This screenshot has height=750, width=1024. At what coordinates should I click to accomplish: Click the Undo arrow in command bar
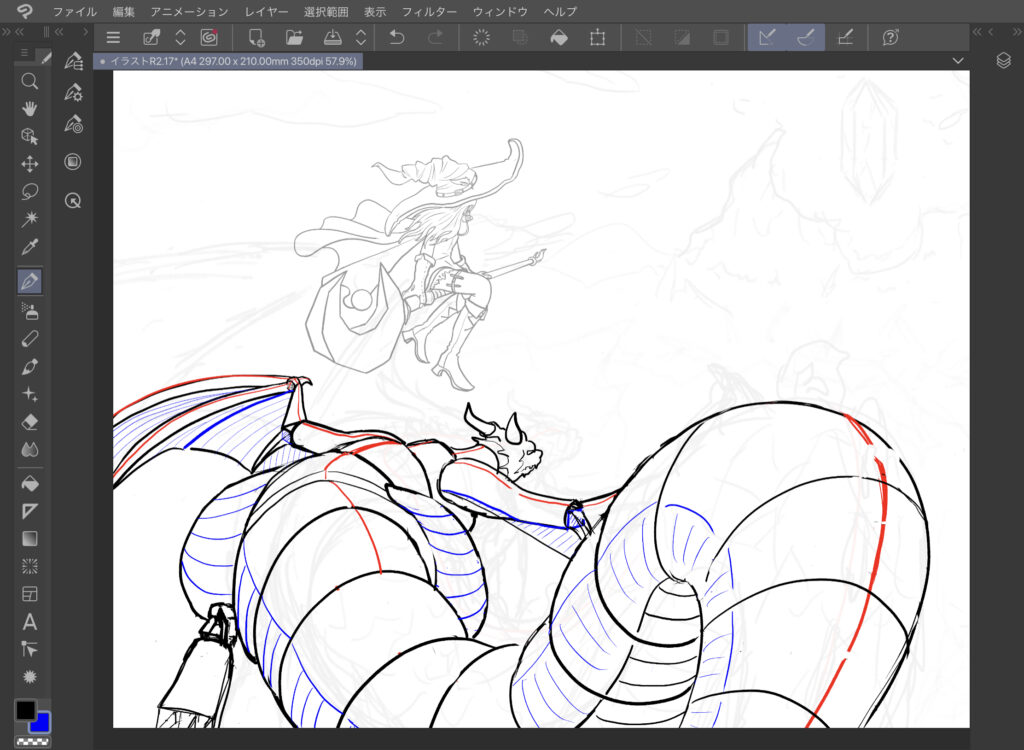coord(396,37)
